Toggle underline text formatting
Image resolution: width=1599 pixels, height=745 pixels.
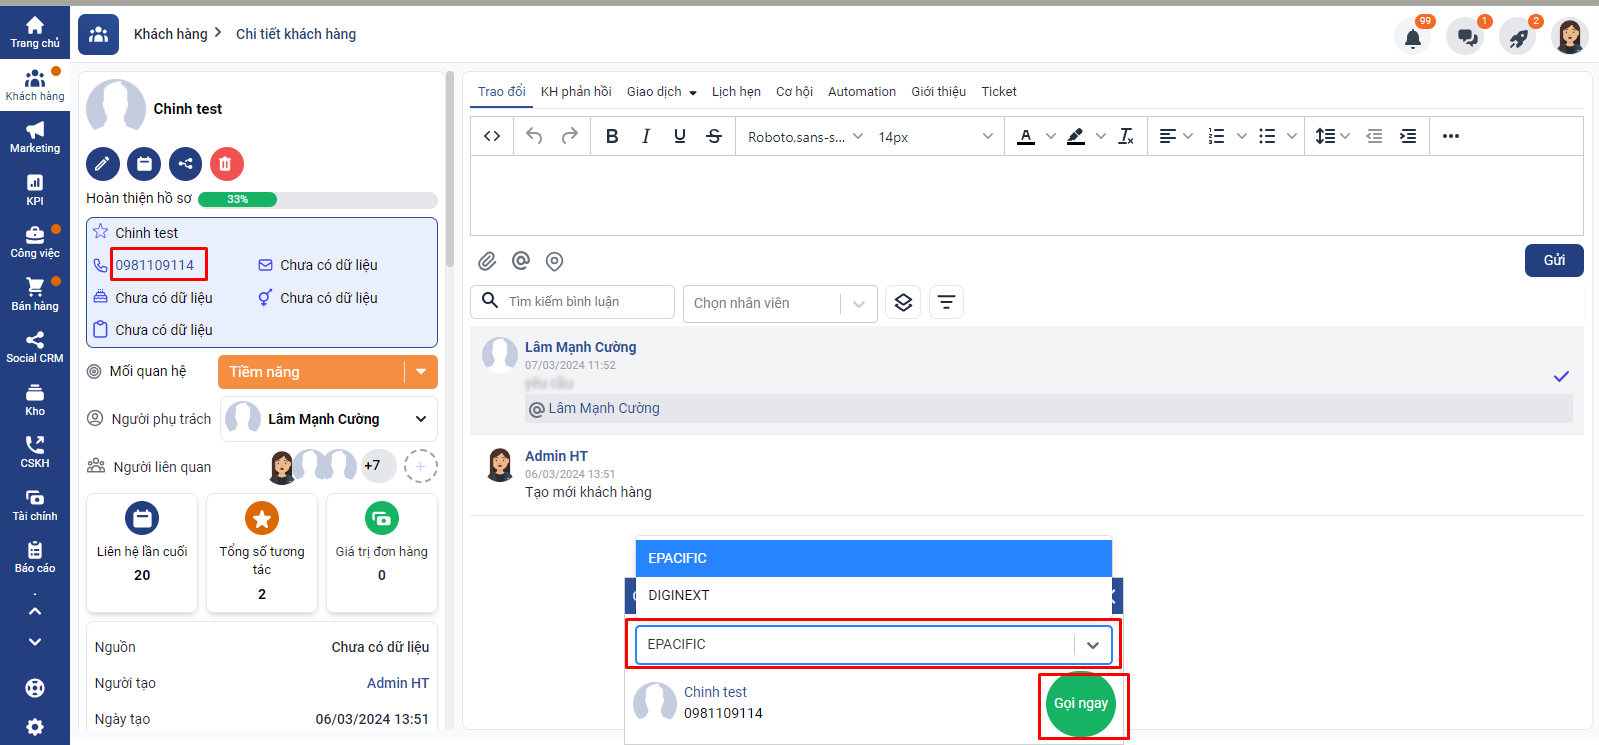(680, 137)
